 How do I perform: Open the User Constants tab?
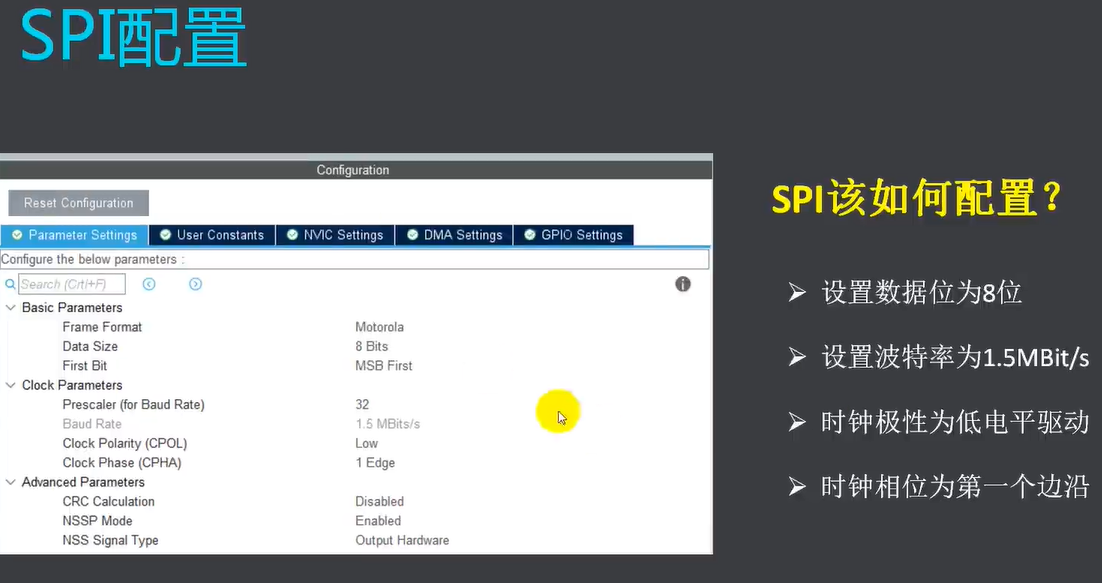(212, 235)
